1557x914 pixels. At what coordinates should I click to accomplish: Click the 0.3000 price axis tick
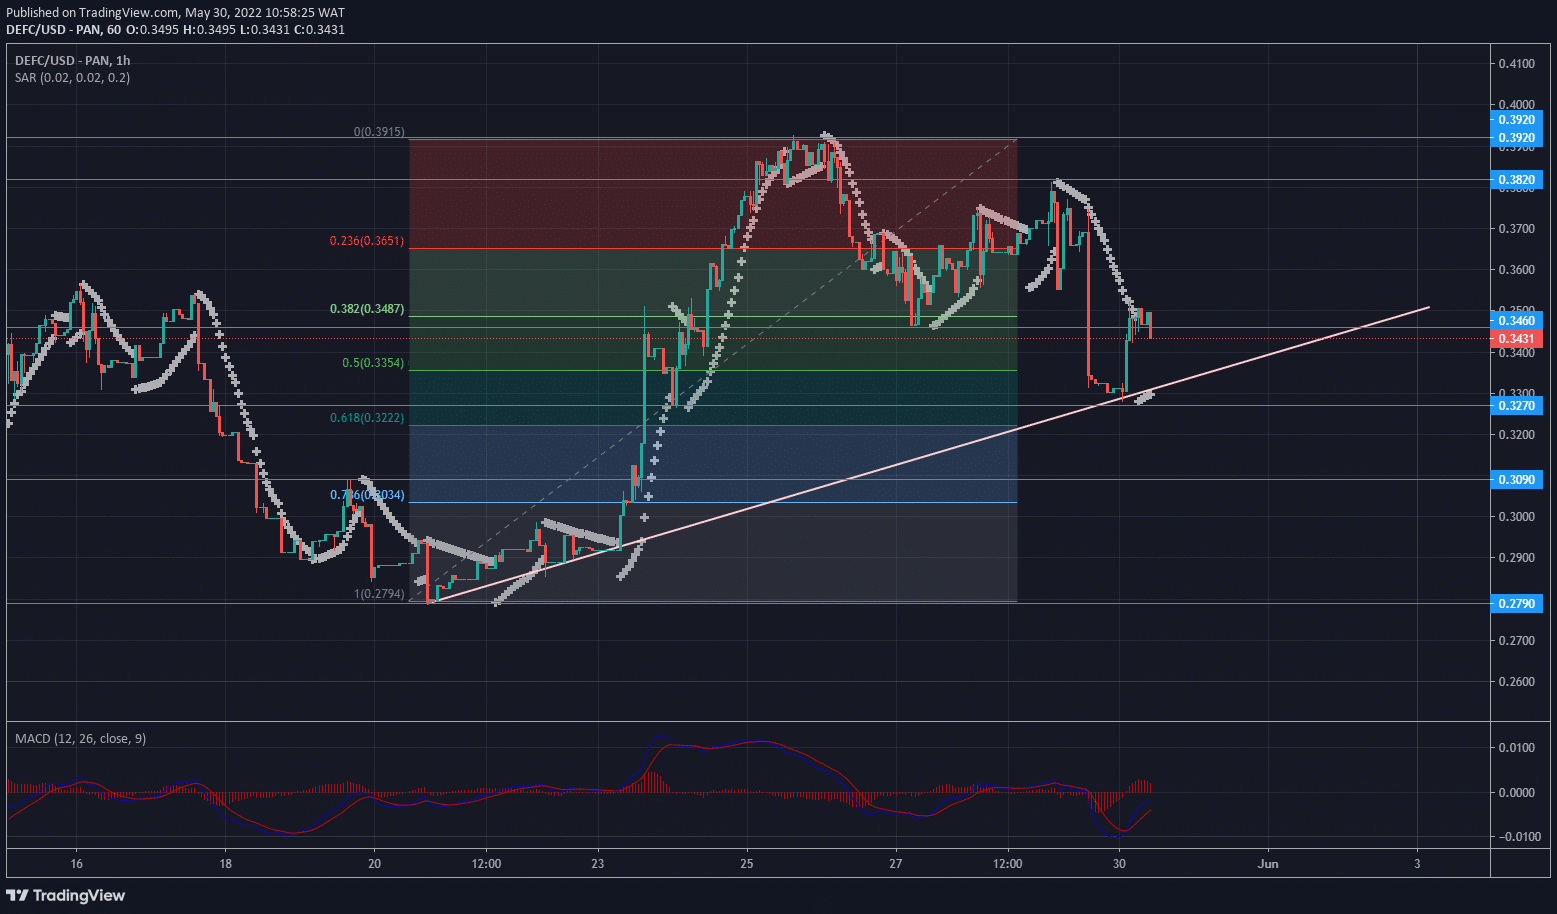point(1516,517)
